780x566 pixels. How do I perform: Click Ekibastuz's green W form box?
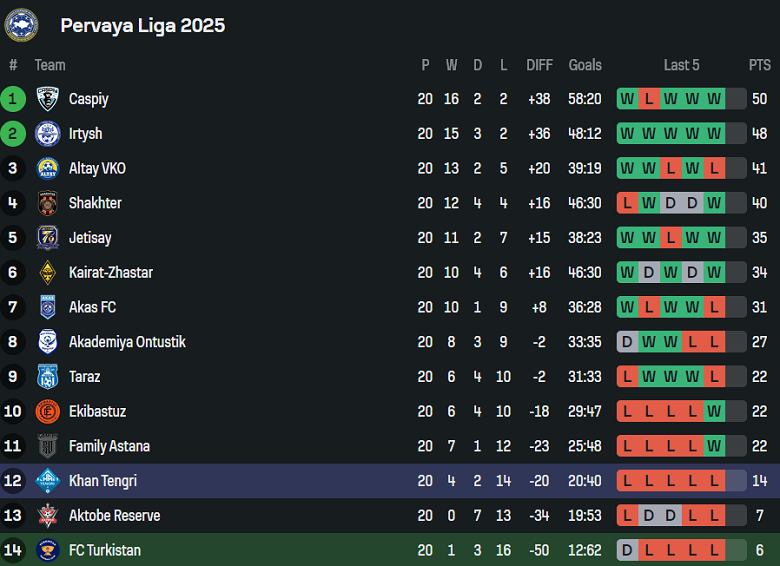[x=714, y=411]
